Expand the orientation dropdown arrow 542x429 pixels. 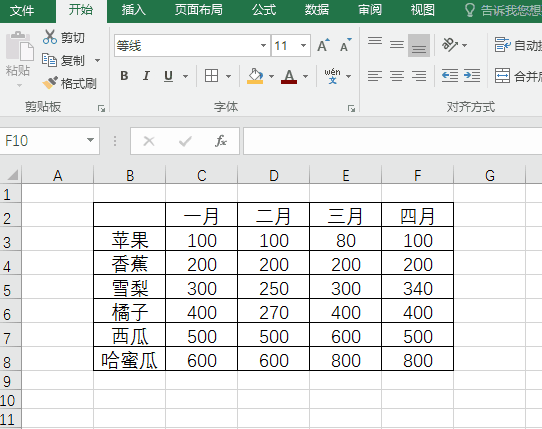(x=465, y=45)
